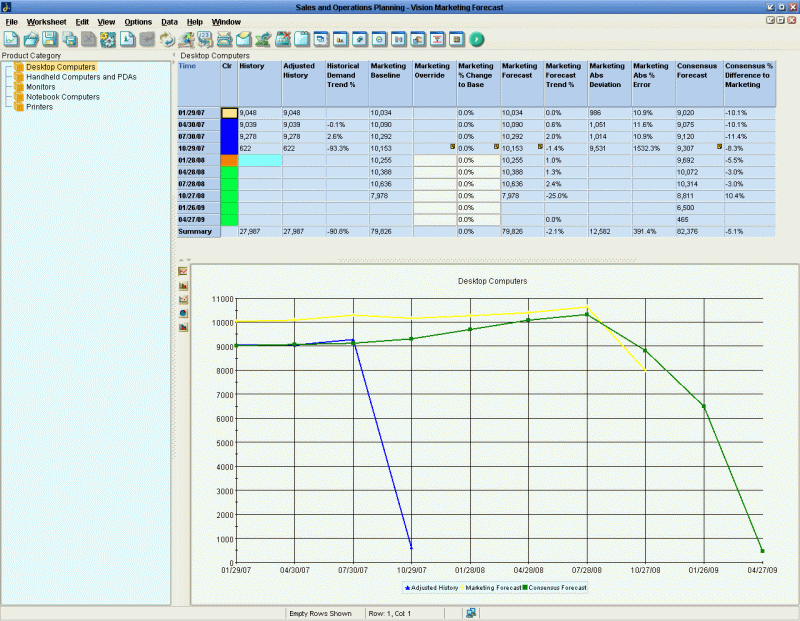Click the Adjusted History column header
Viewport: 800px width, 621px height.
tap(304, 84)
